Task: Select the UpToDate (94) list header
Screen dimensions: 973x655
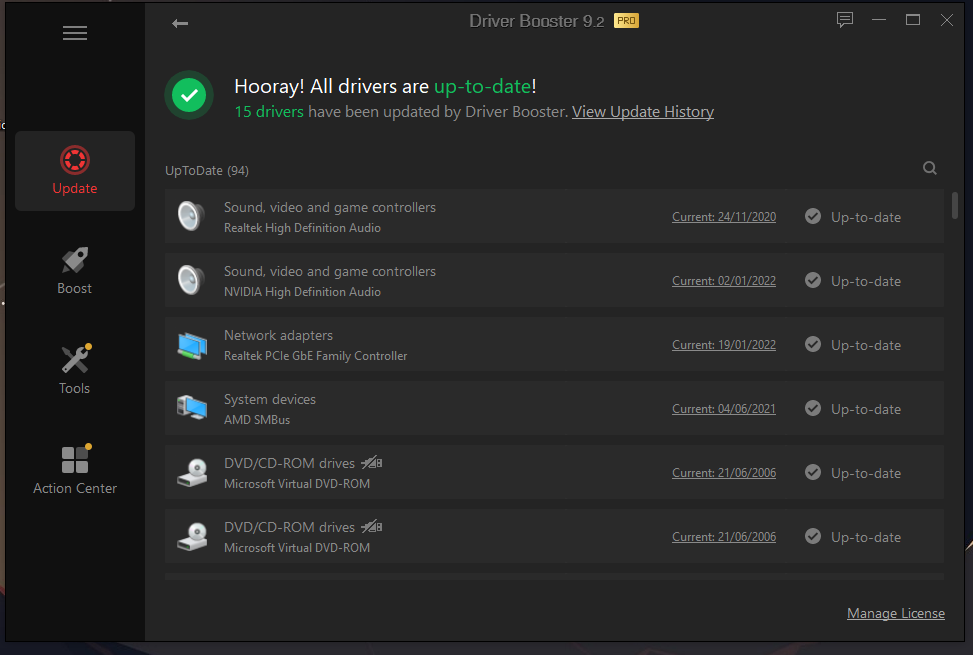Action: [206, 170]
